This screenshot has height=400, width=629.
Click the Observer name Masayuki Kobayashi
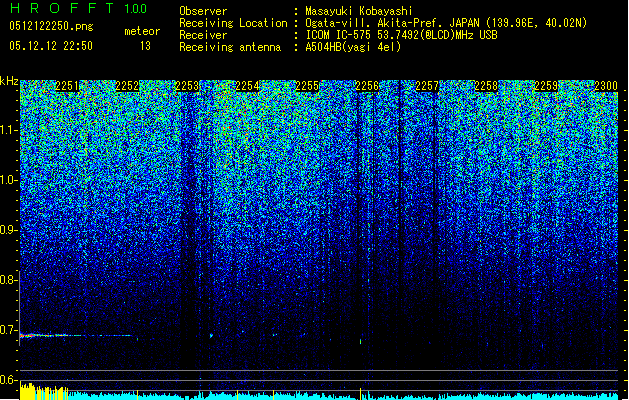(x=359, y=11)
